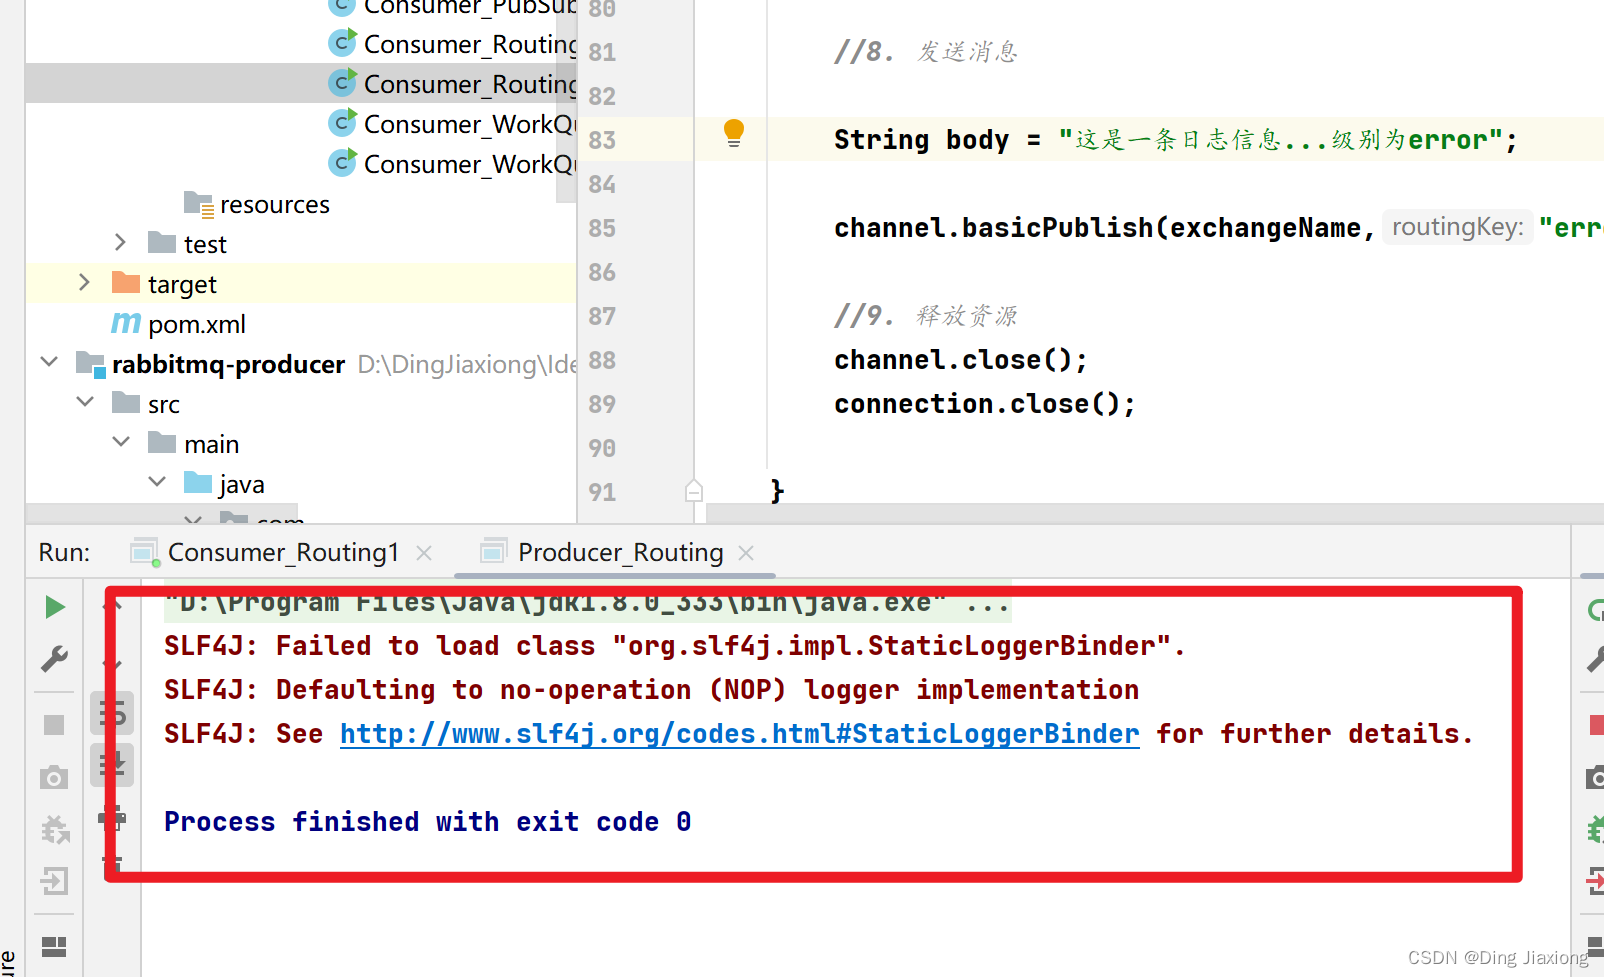Click the fold marker beside line 91

(x=694, y=491)
